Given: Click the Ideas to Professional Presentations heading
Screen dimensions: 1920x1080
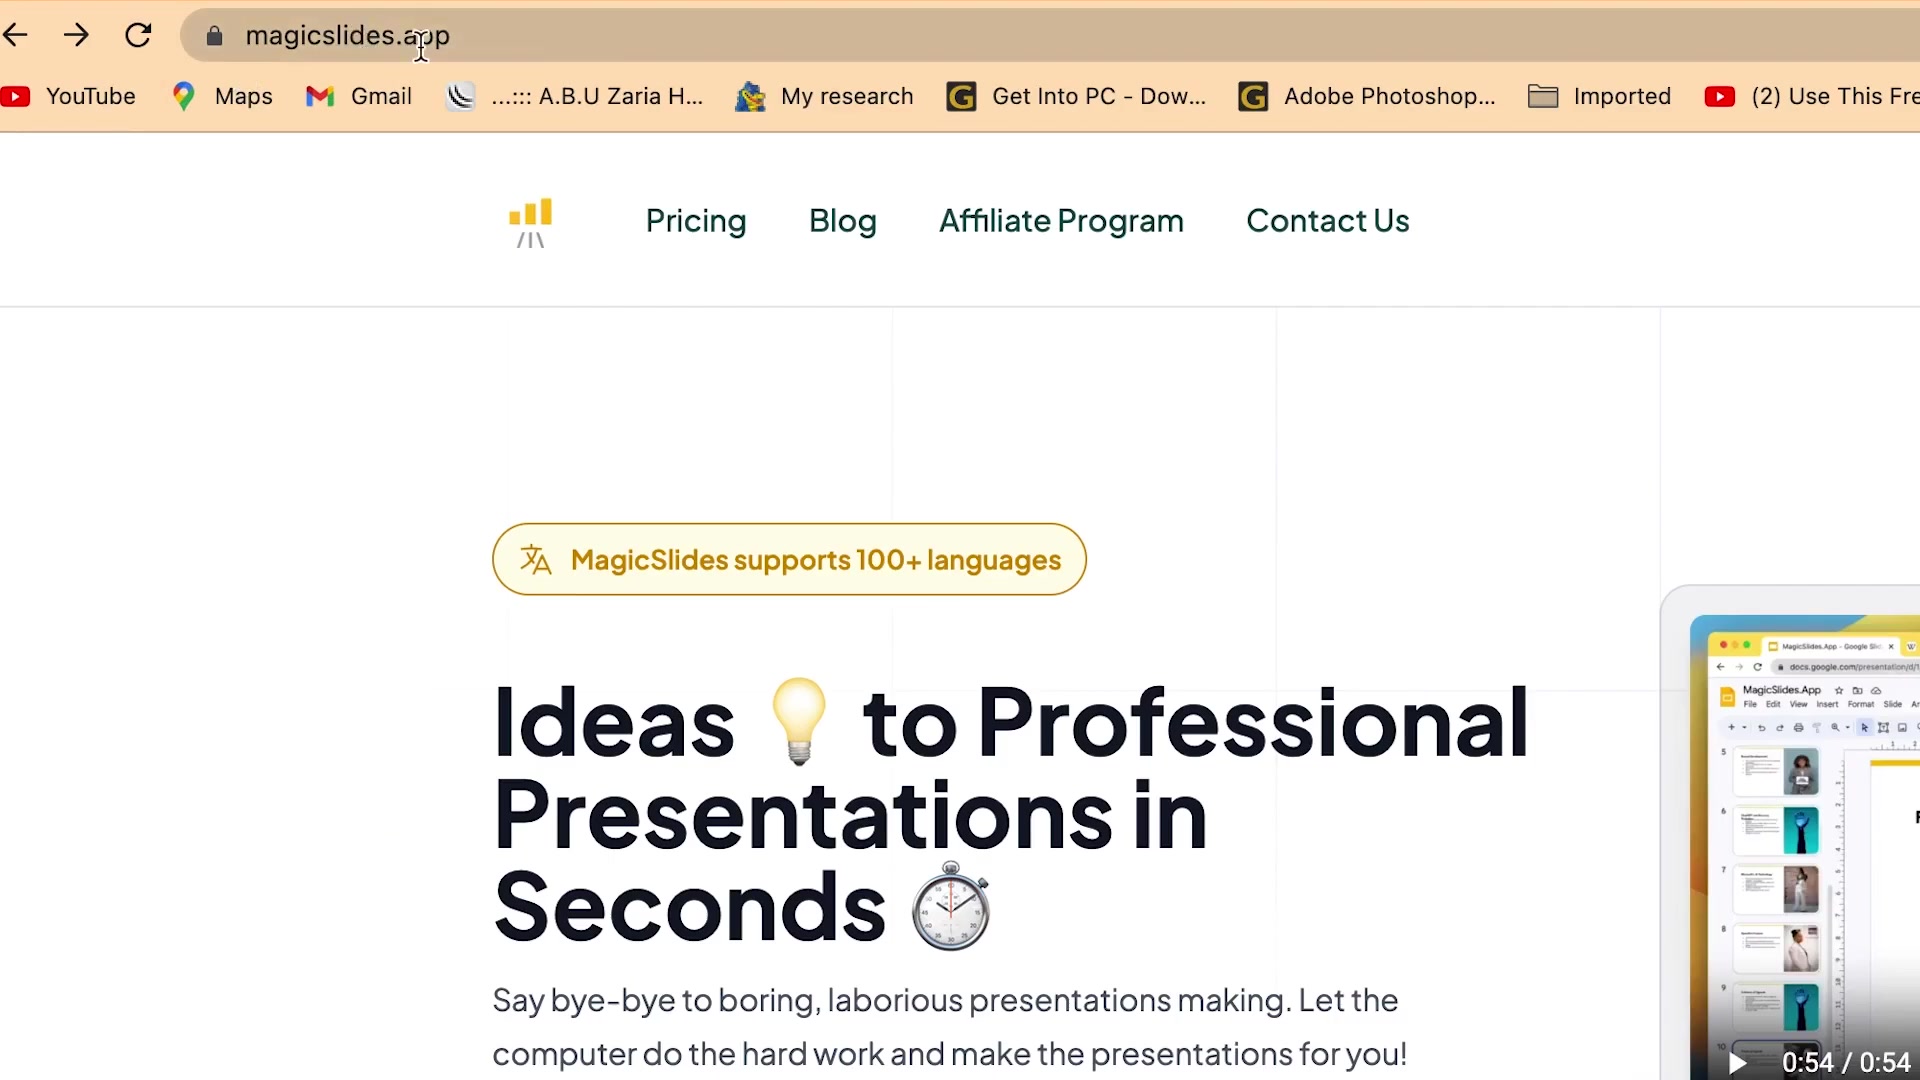Looking at the screenshot, I should click(x=1010, y=814).
